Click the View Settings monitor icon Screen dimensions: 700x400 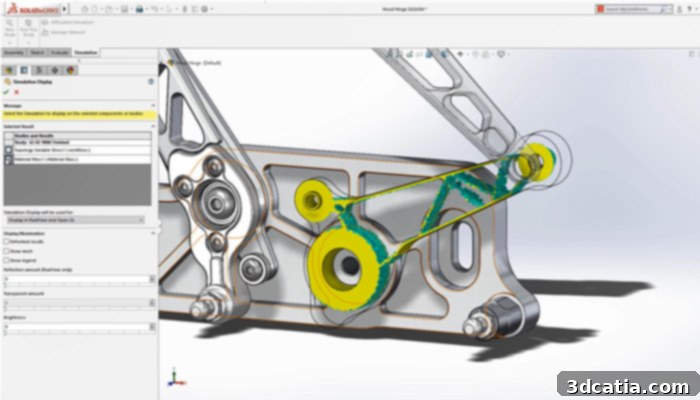tap(501, 54)
